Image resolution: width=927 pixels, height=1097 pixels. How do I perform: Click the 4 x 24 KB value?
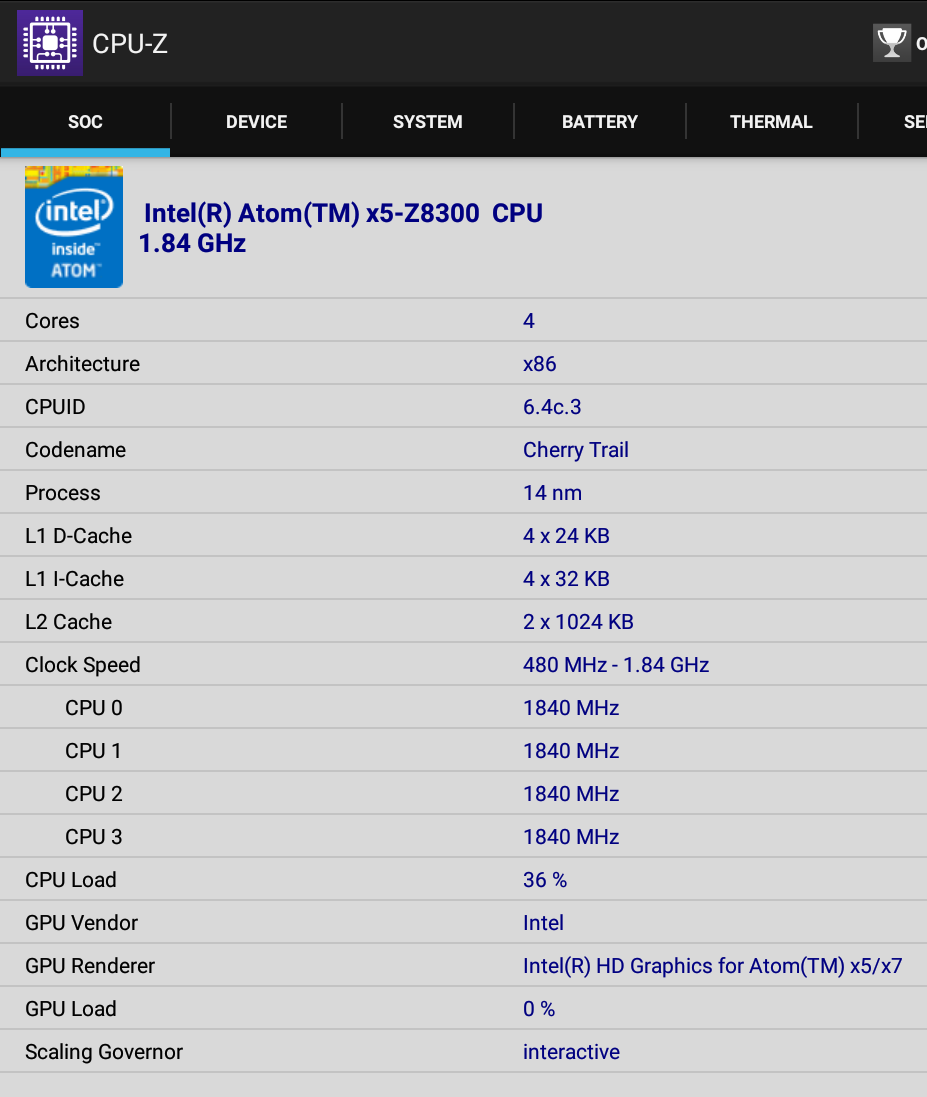coord(566,536)
